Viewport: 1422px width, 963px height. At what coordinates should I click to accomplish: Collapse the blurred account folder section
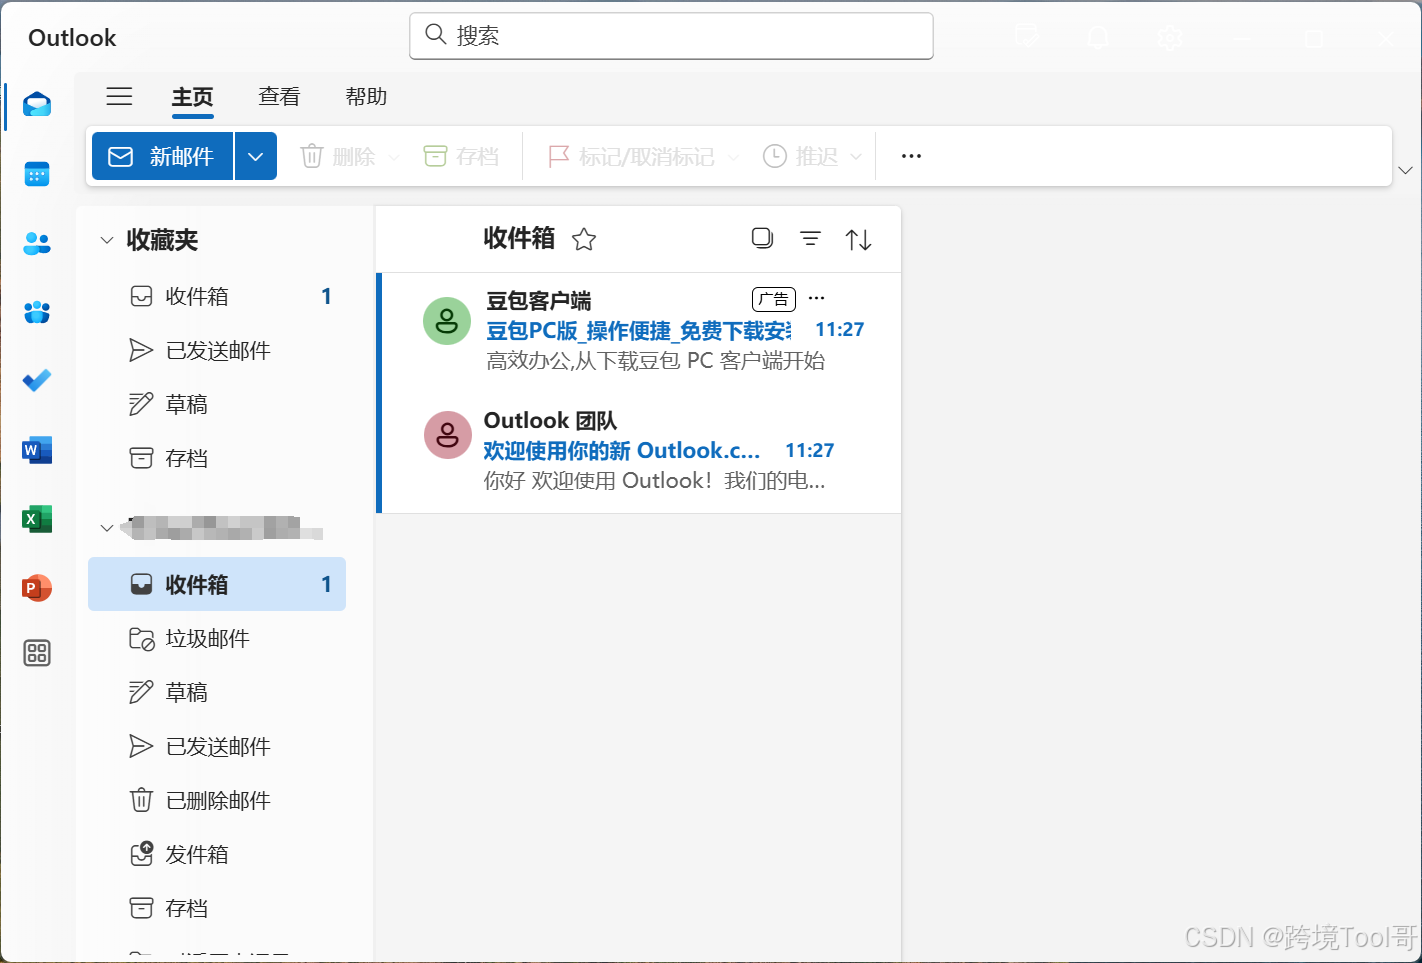tap(107, 528)
